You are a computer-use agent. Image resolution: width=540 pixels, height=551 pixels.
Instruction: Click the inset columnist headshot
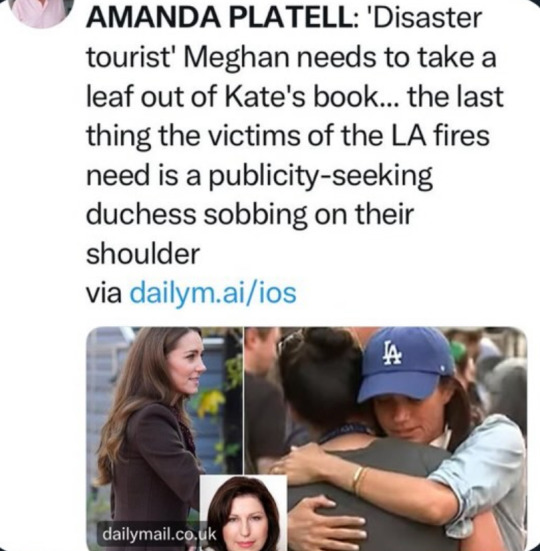pyautogui.click(x=243, y=513)
